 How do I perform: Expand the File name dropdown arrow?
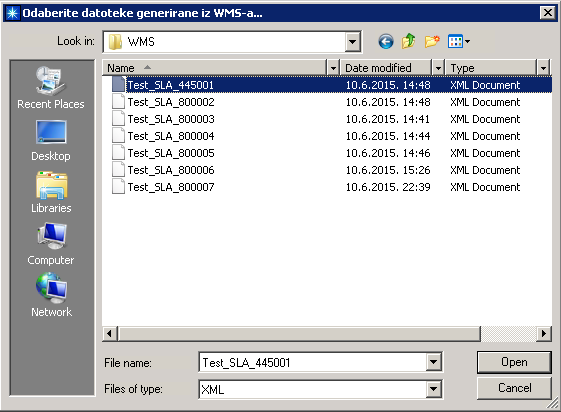pos(433,362)
